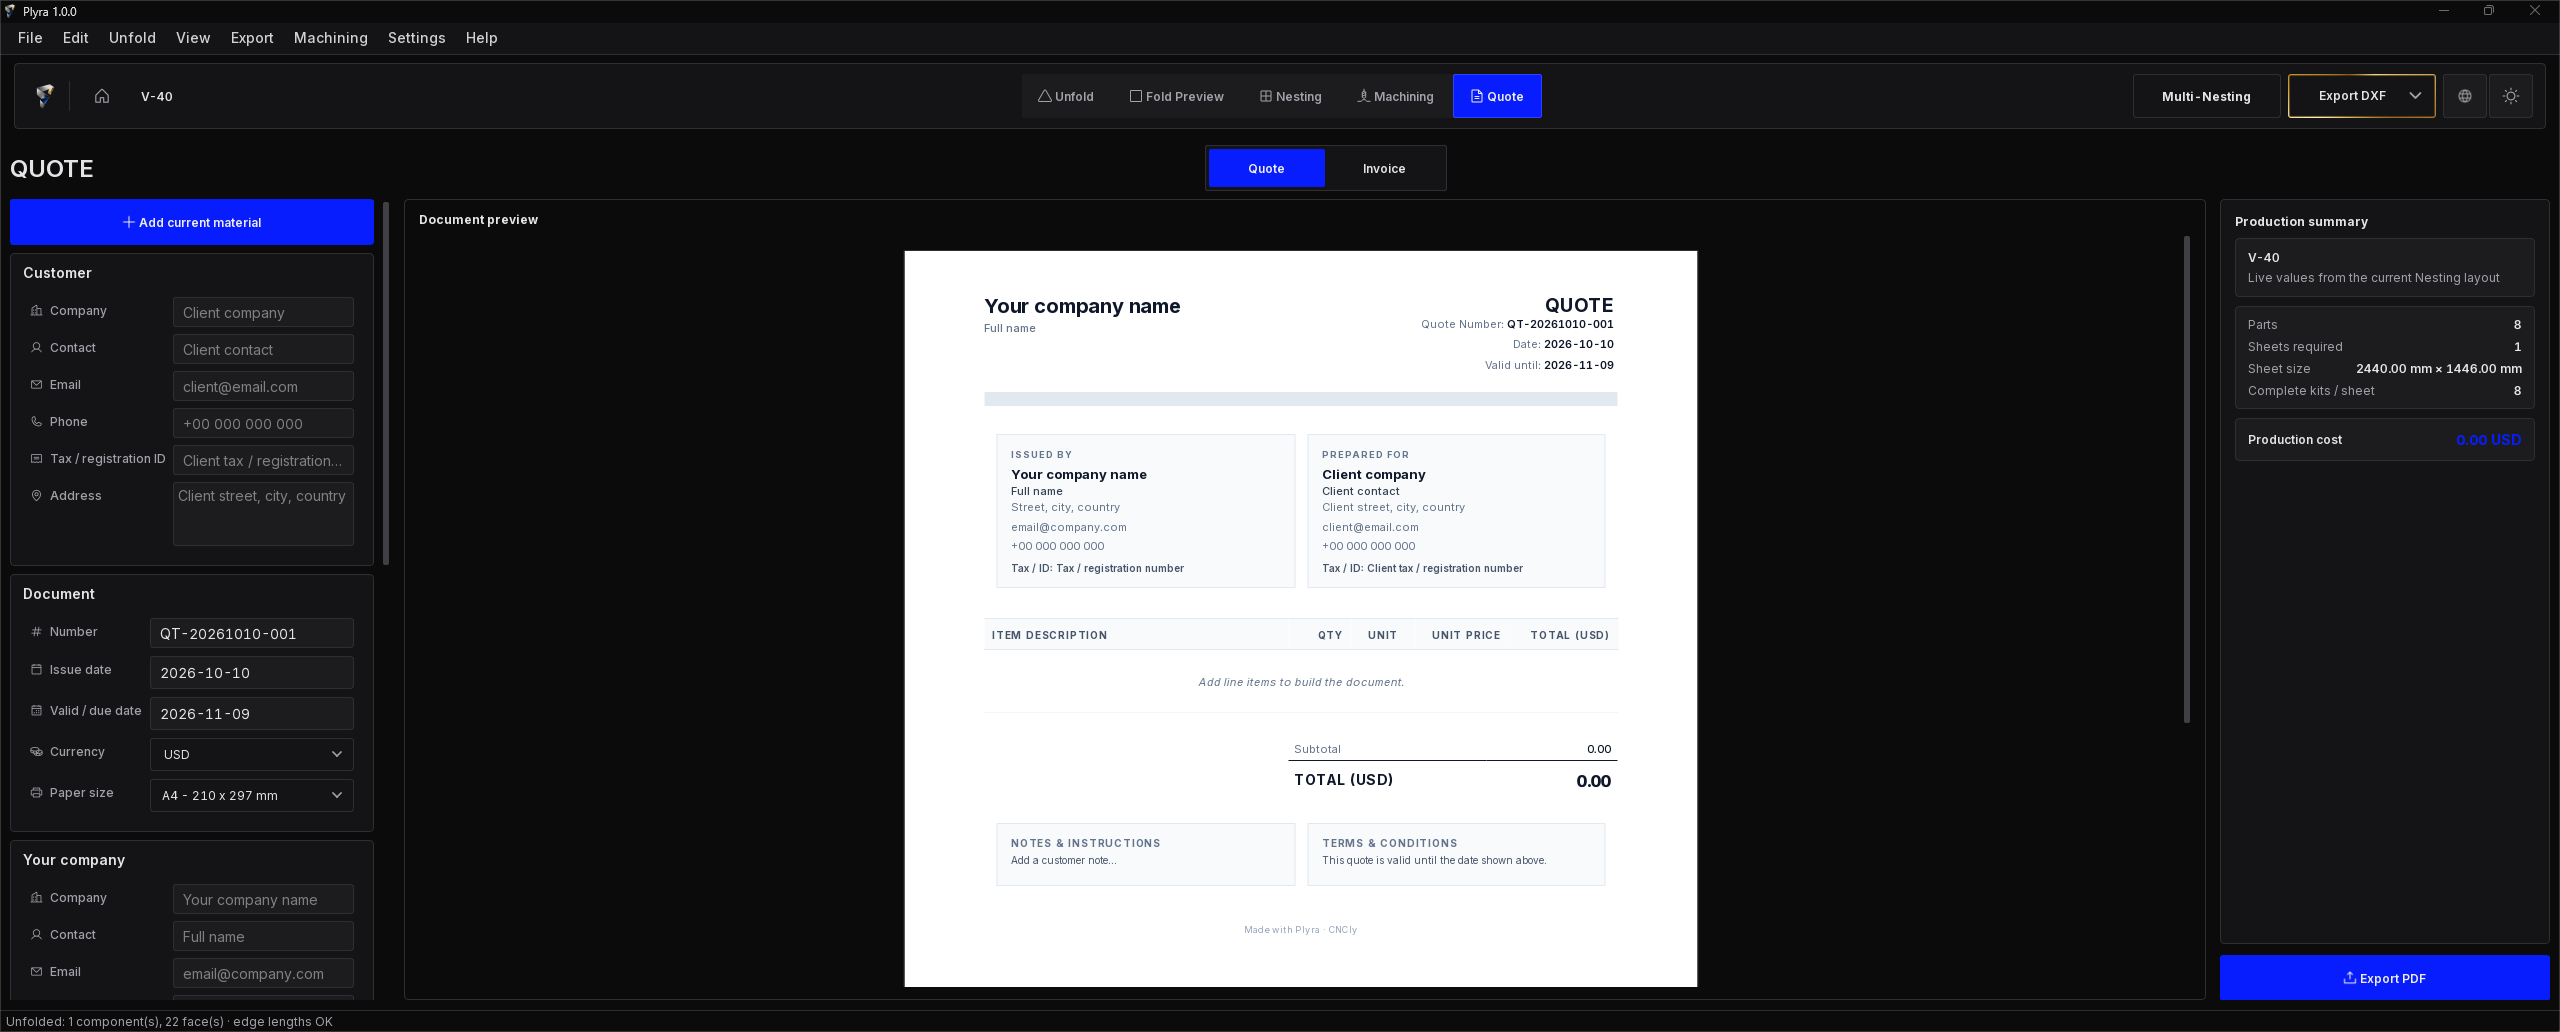Click the Phone handset icon

click(37, 422)
